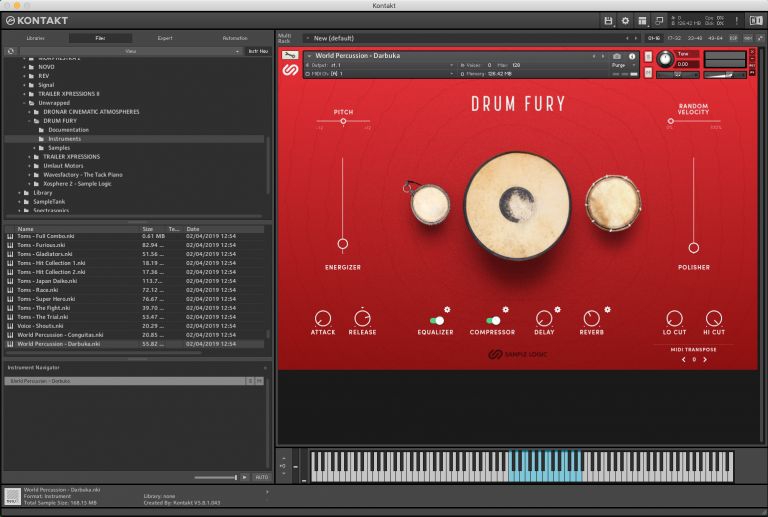Click the Native Instruments NI logo

tap(756, 21)
